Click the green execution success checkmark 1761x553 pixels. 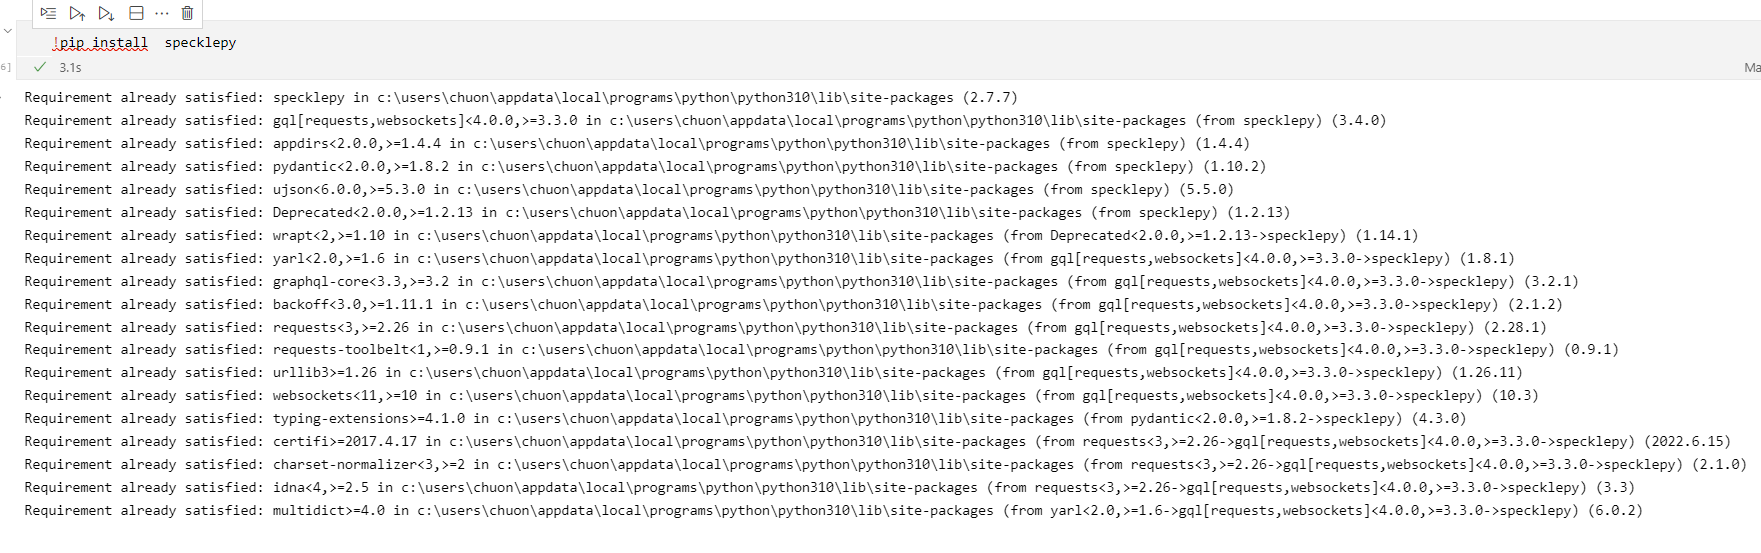pyautogui.click(x=40, y=67)
